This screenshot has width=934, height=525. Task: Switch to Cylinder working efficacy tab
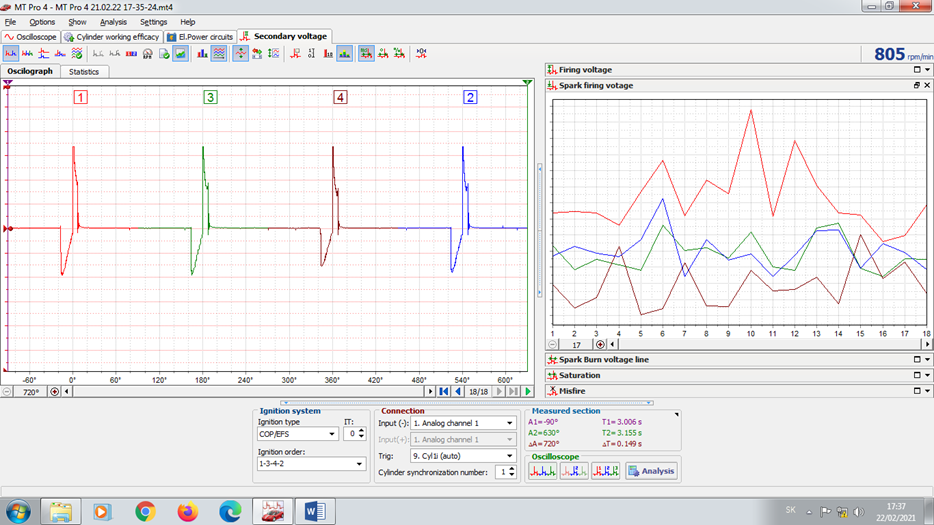(111, 37)
